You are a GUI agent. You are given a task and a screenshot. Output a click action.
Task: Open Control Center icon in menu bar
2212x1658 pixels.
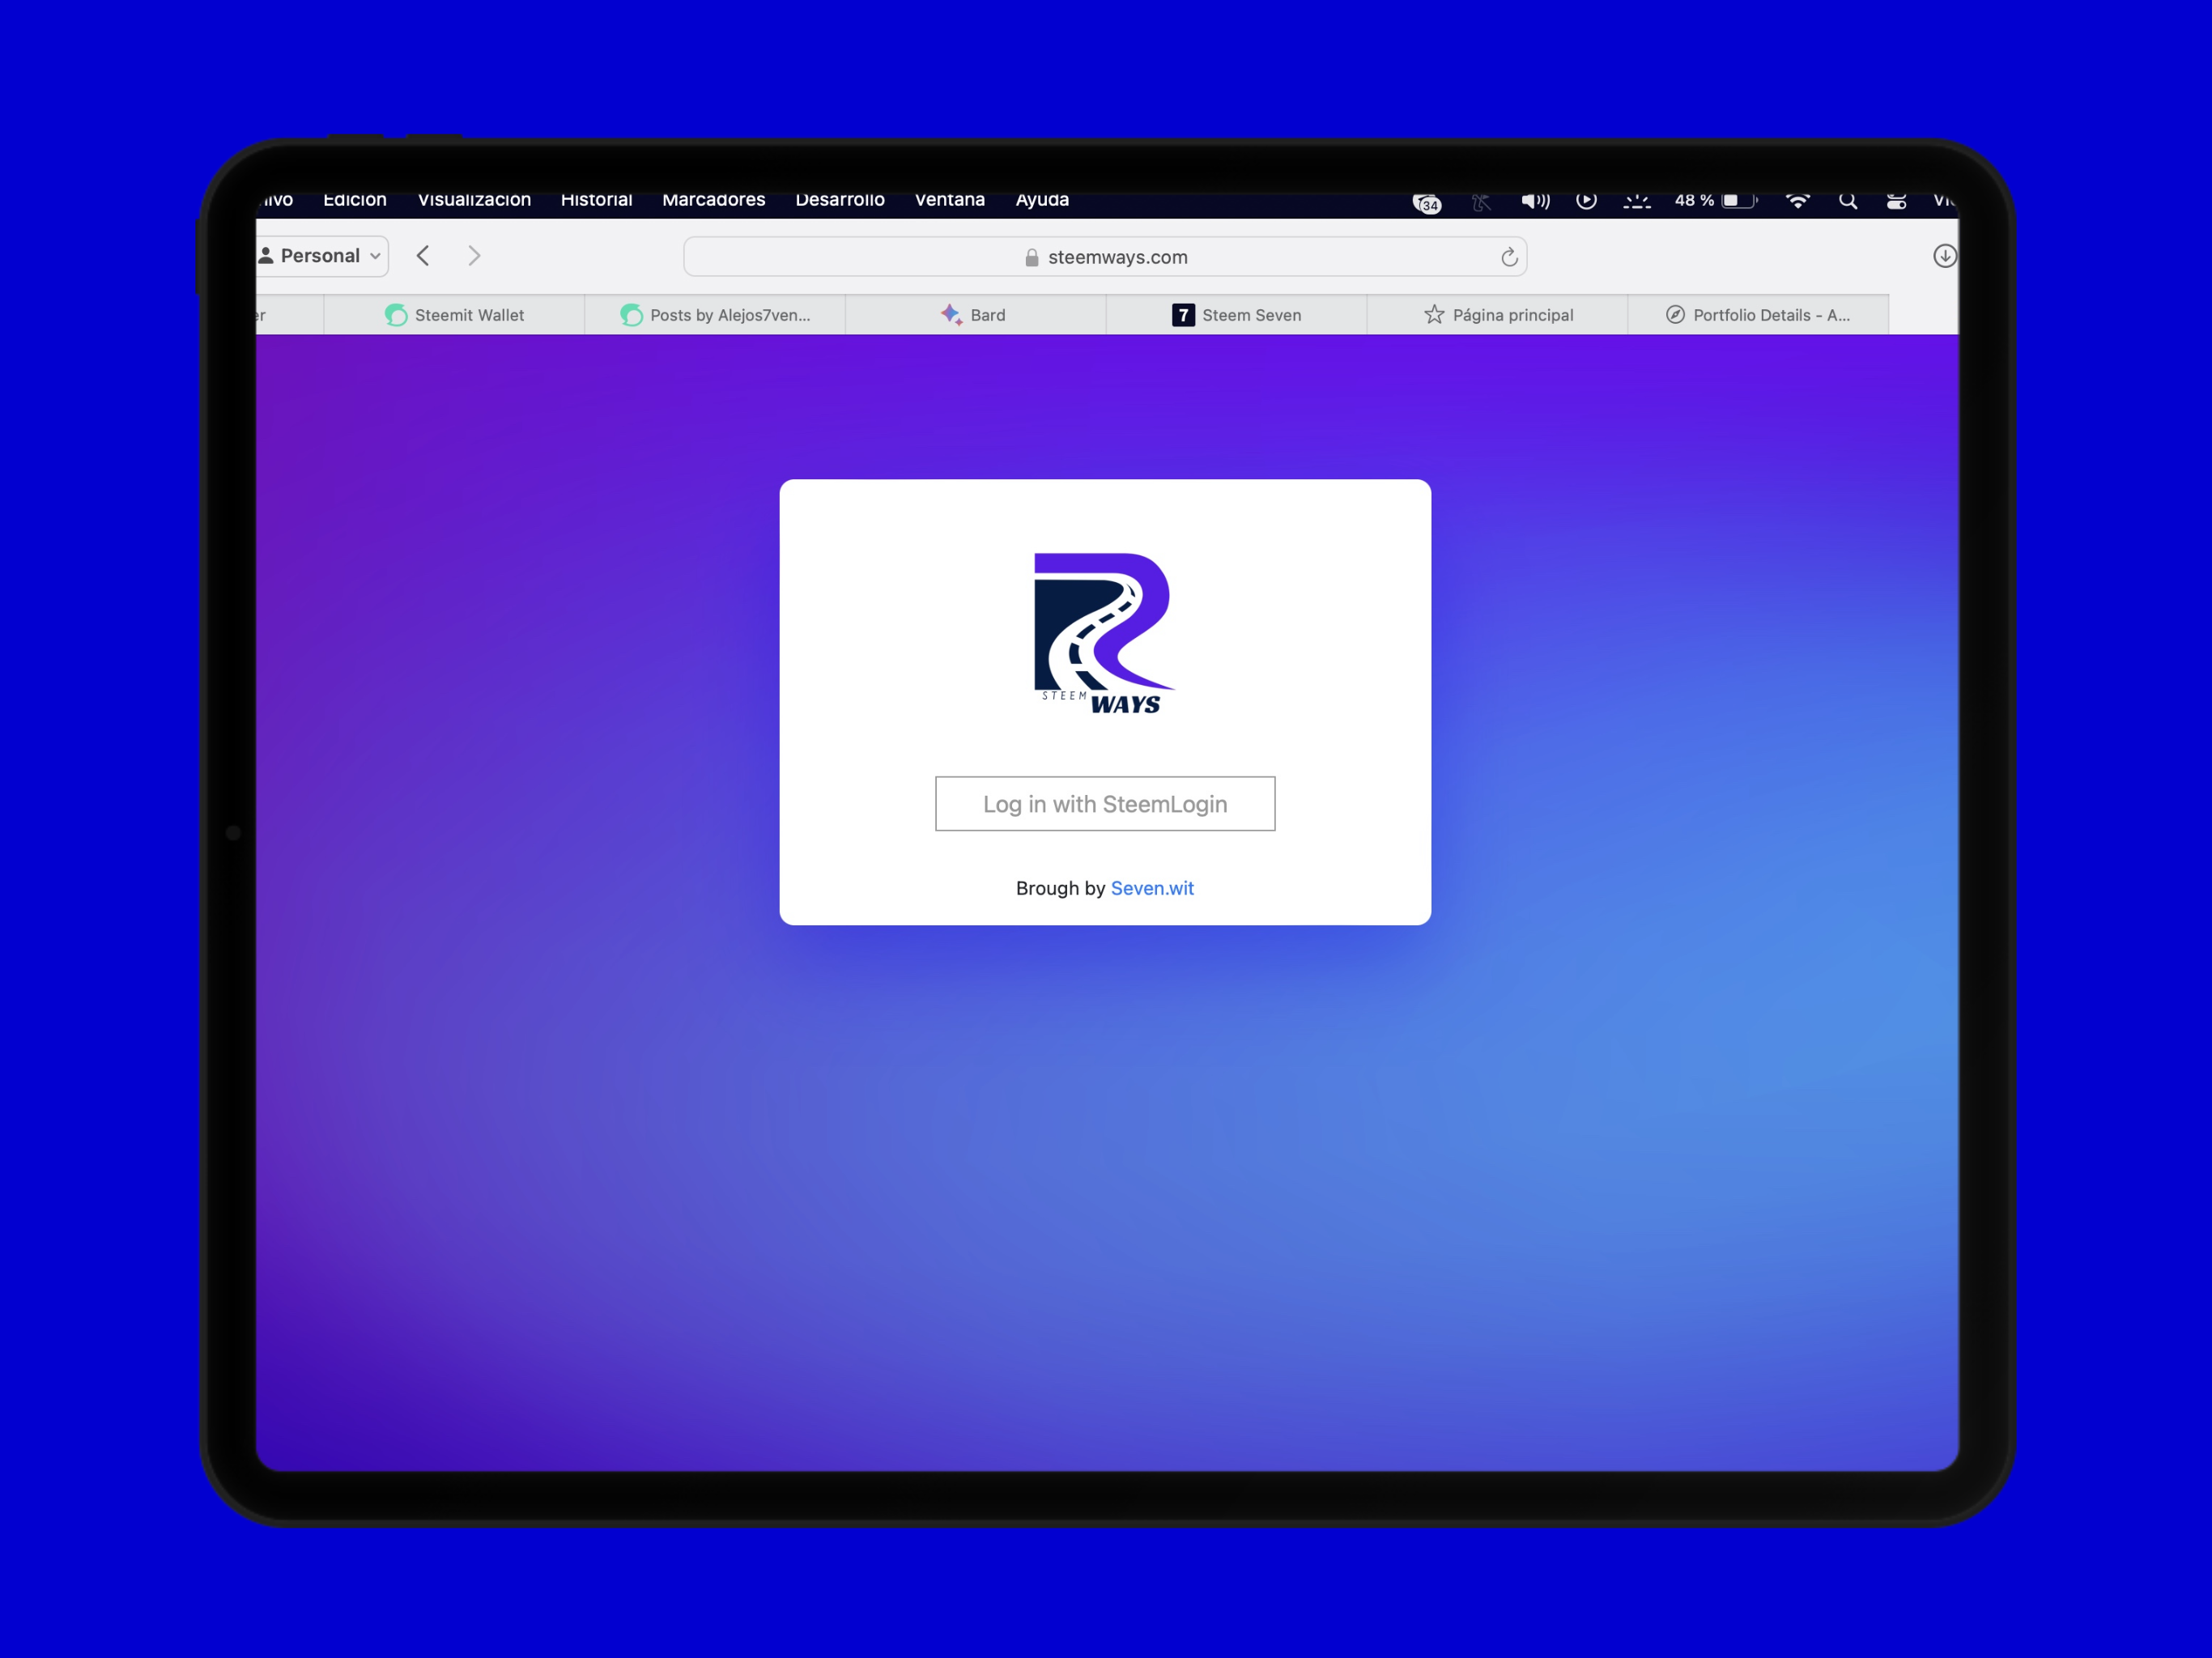(1896, 201)
